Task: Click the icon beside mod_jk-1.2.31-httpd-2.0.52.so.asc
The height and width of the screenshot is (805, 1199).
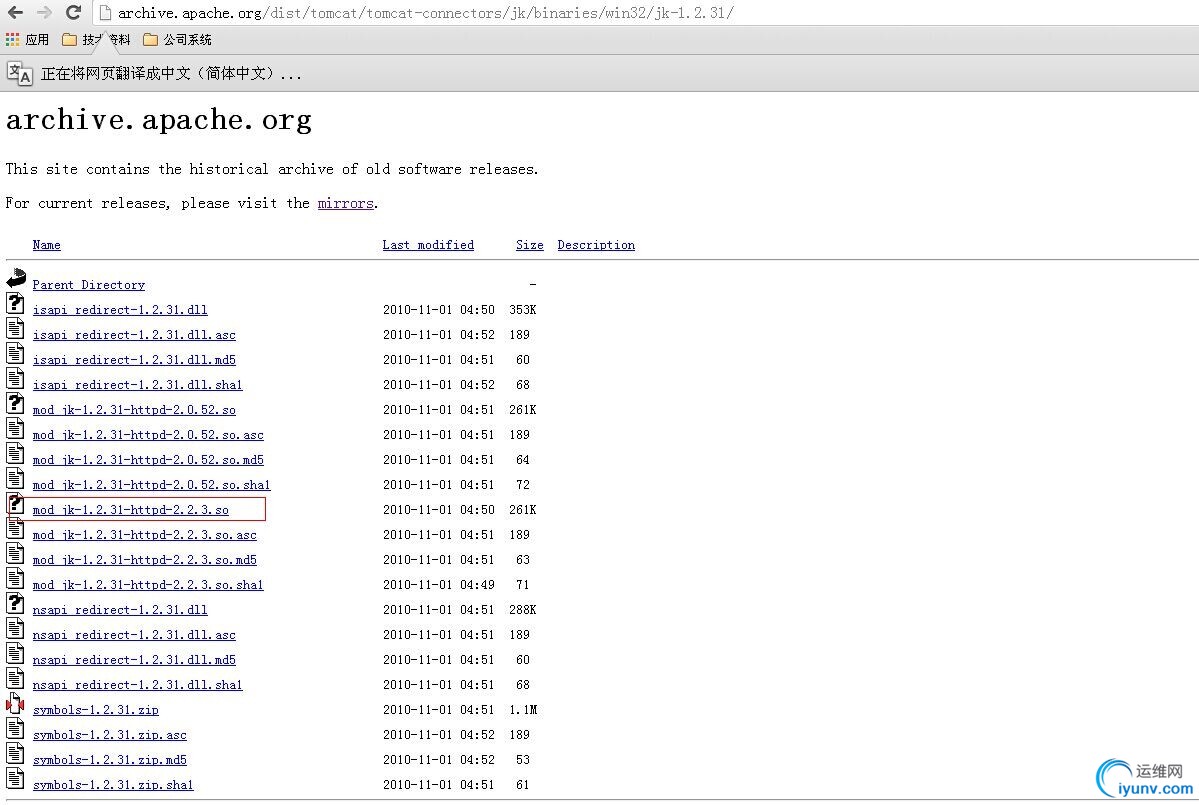Action: [x=15, y=429]
